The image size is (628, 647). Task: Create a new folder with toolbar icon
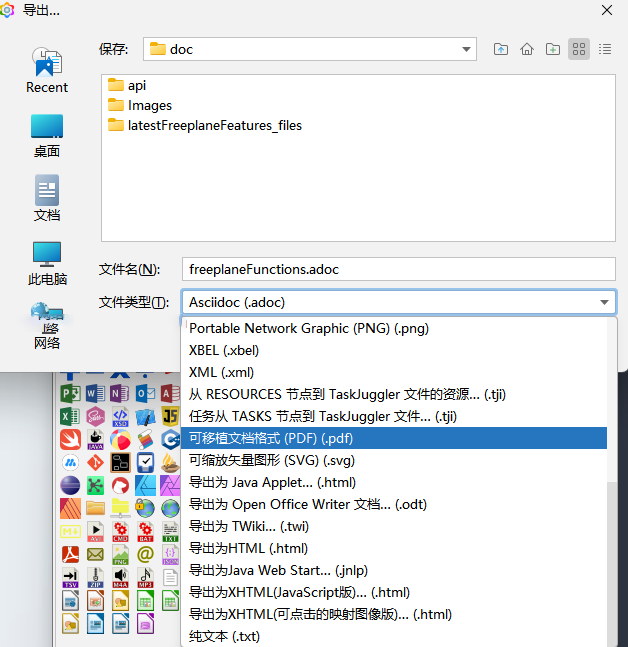(553, 49)
